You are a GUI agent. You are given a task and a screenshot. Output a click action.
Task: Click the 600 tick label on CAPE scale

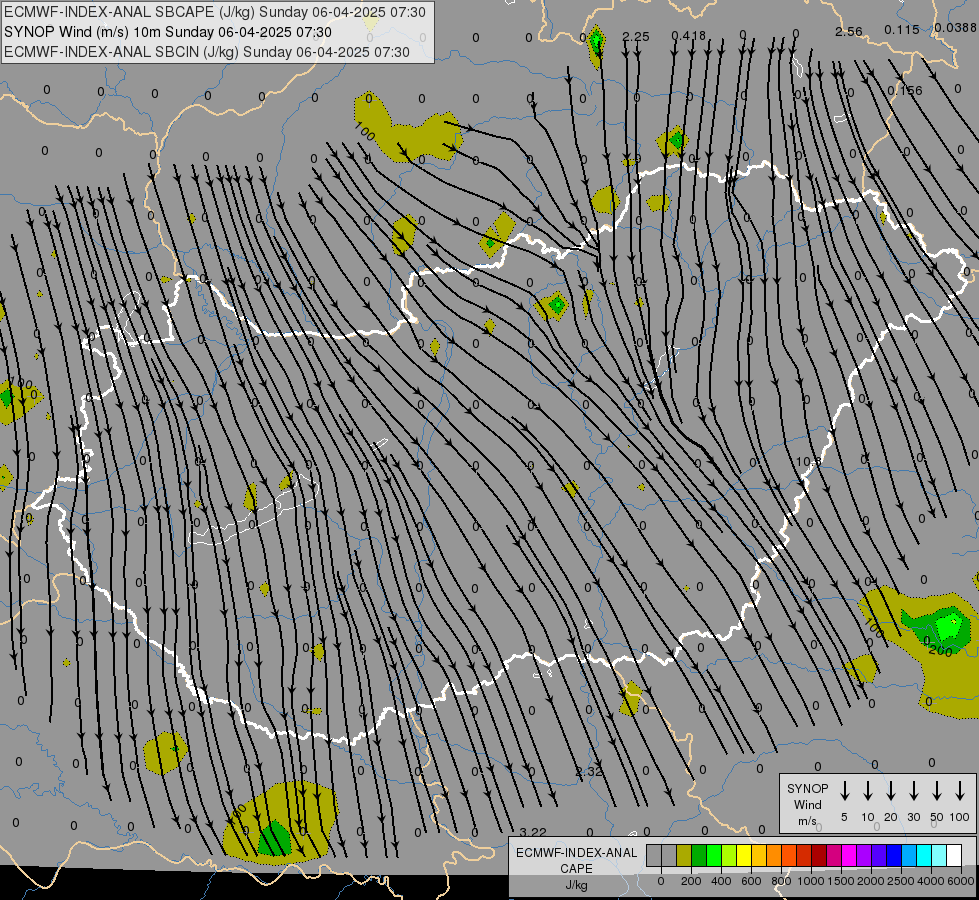click(x=751, y=881)
